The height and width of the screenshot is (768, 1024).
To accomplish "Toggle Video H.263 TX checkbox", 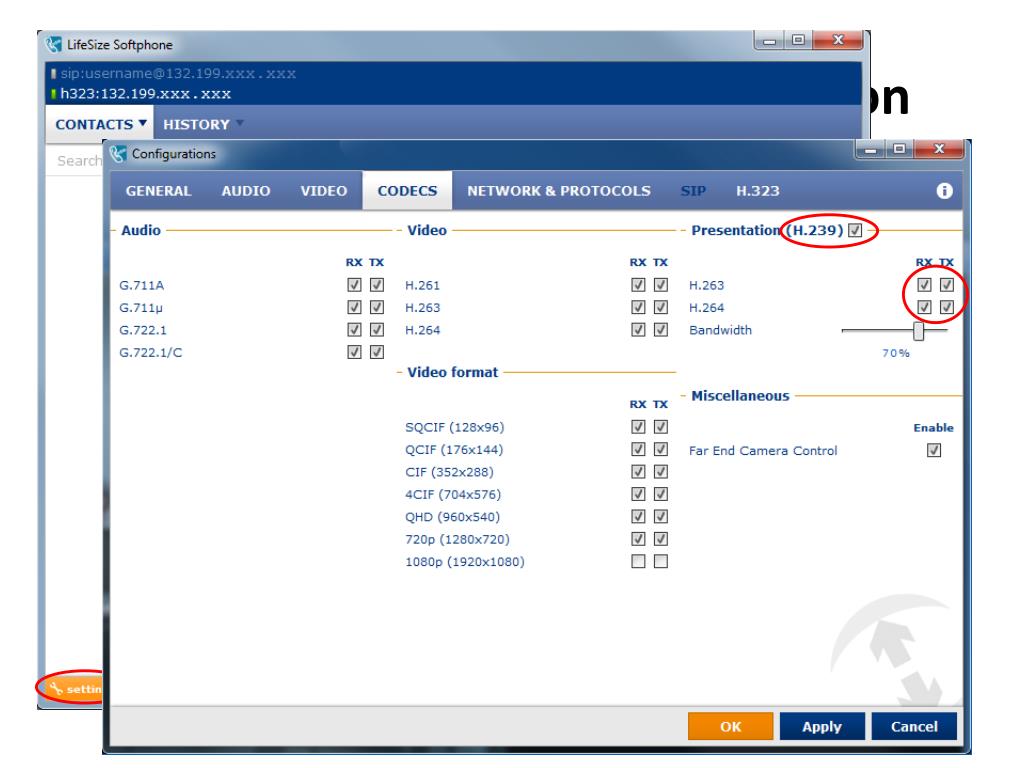I will (x=661, y=307).
